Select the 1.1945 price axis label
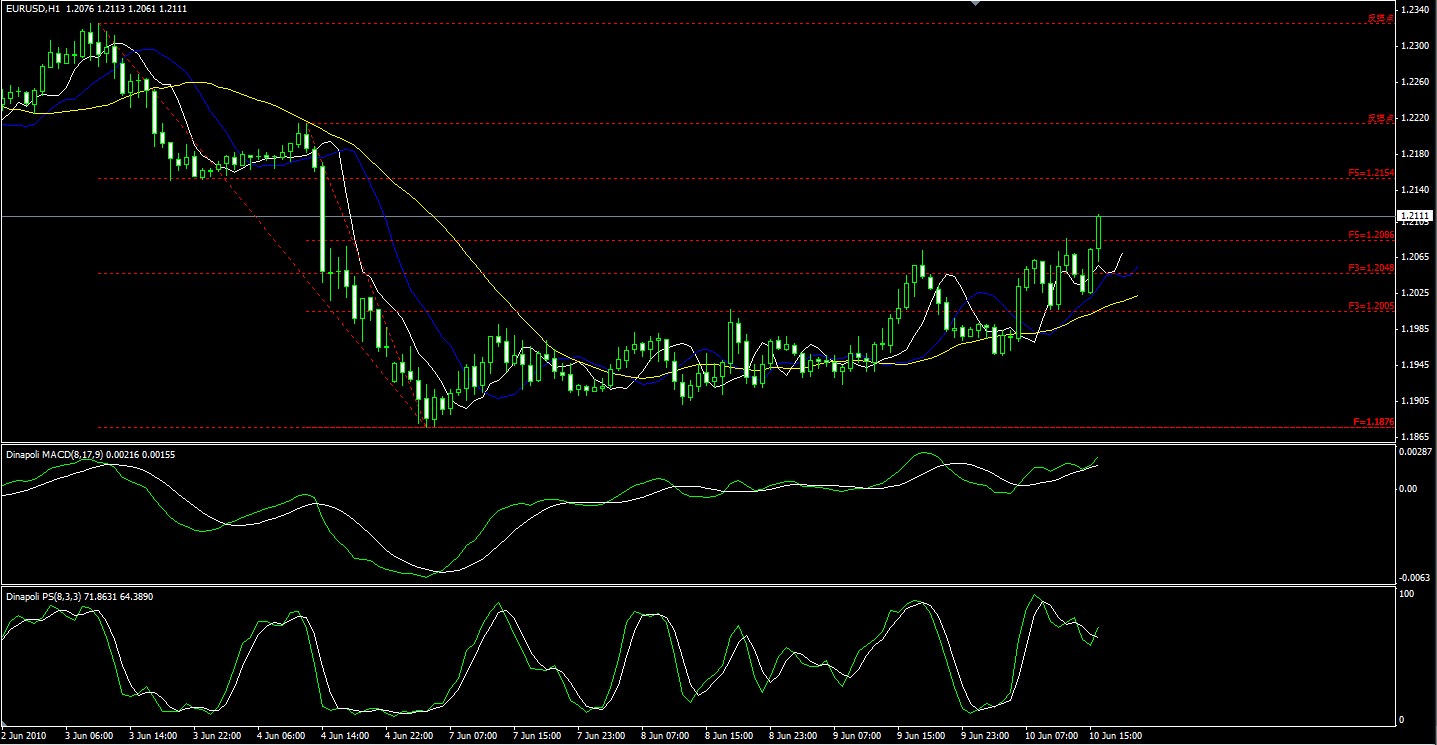The height and width of the screenshot is (745, 1437). [x=1415, y=365]
